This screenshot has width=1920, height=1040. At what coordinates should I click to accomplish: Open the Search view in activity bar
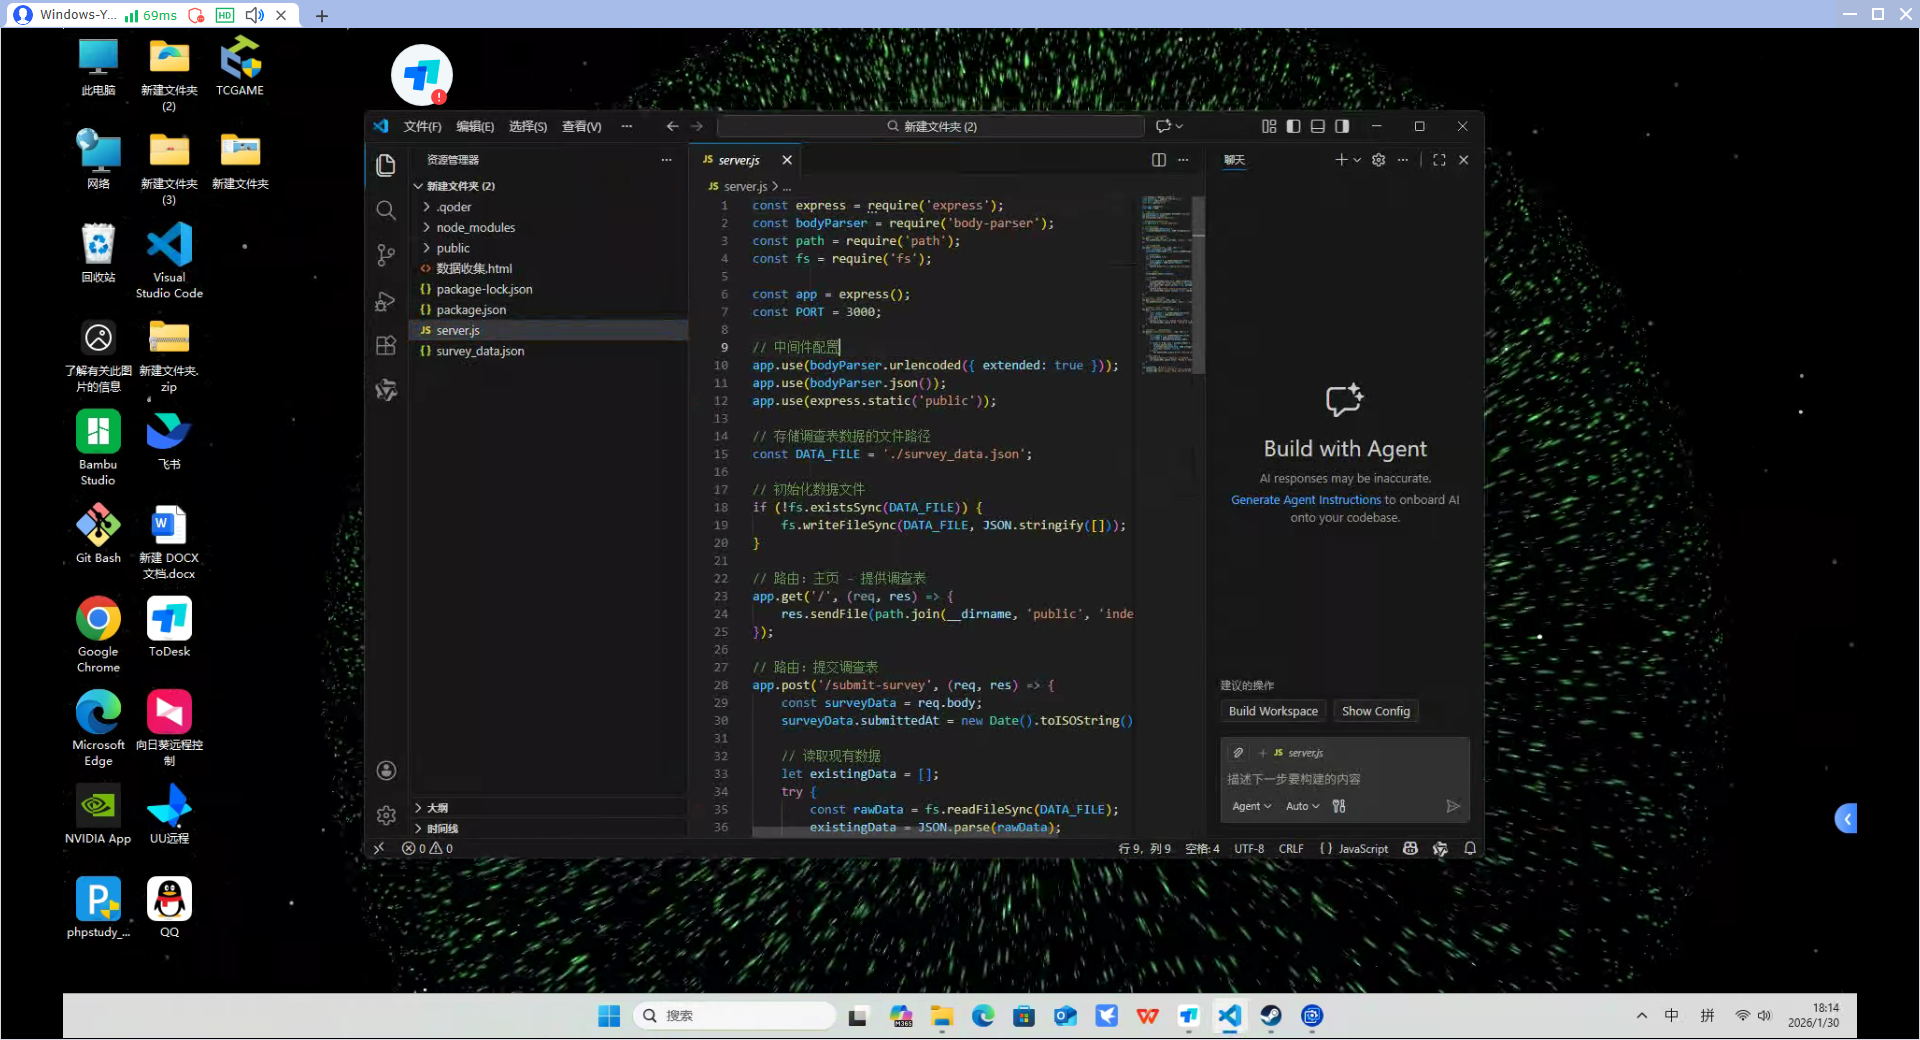(386, 210)
